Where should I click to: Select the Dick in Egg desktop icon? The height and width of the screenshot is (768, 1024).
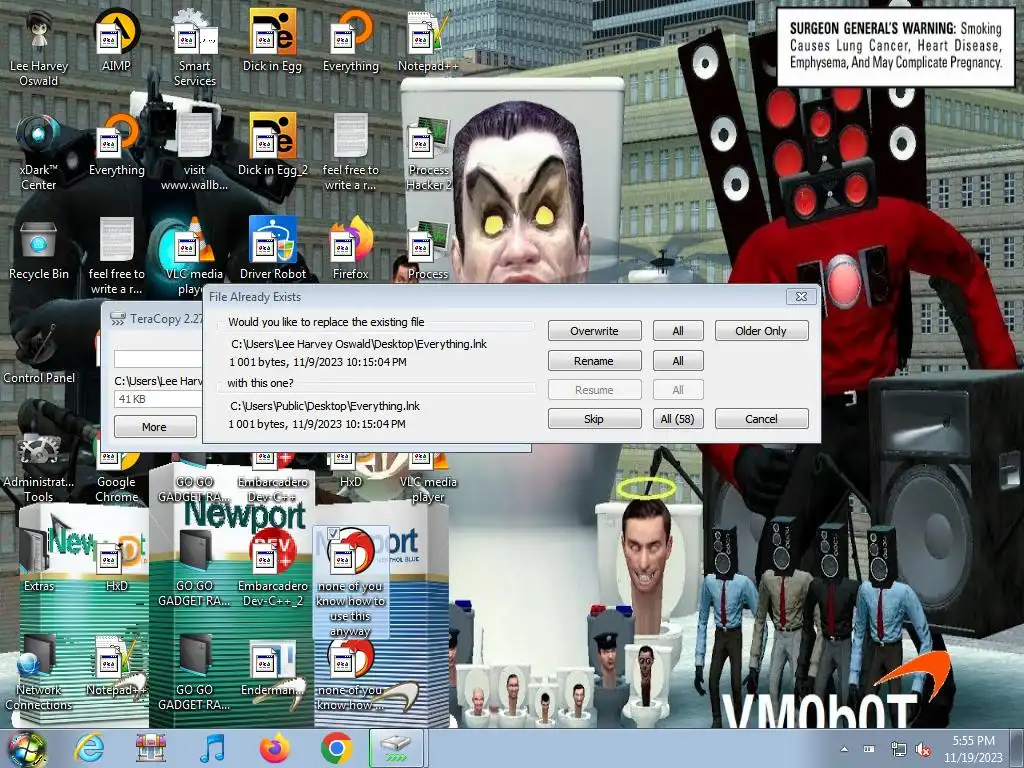click(x=272, y=40)
